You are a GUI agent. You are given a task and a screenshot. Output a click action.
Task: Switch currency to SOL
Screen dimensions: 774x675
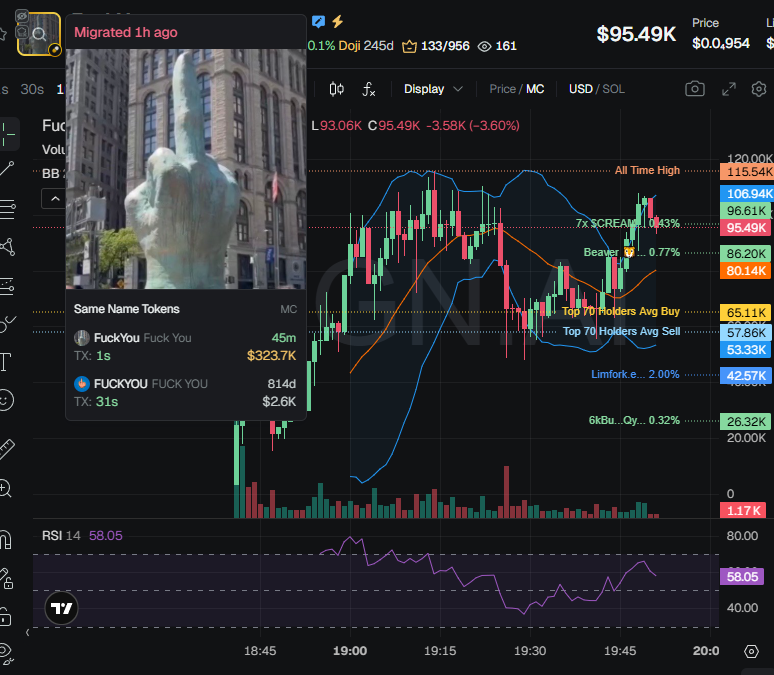click(x=614, y=89)
